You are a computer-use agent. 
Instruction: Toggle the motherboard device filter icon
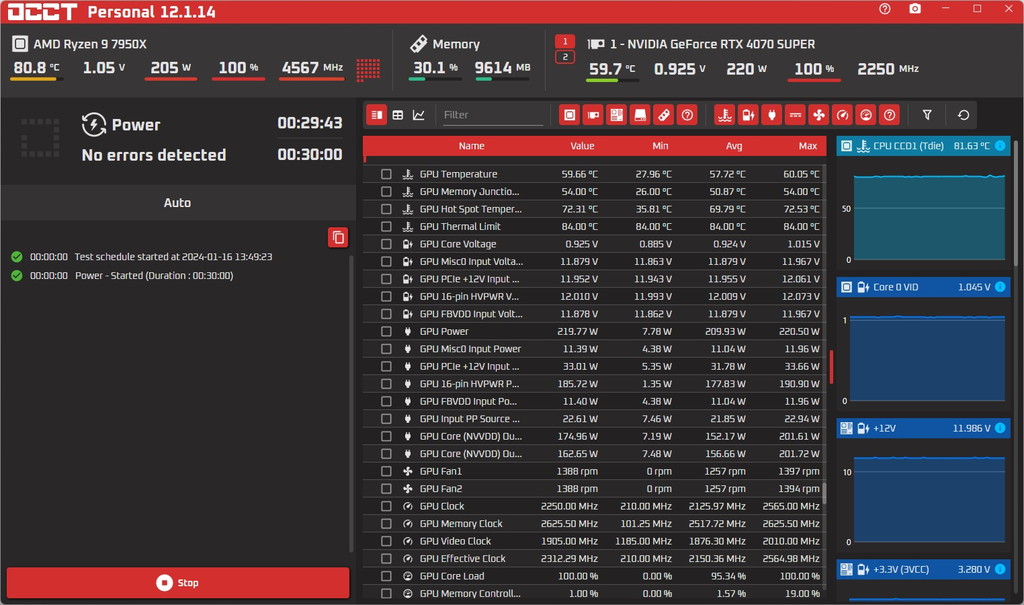[x=616, y=115]
